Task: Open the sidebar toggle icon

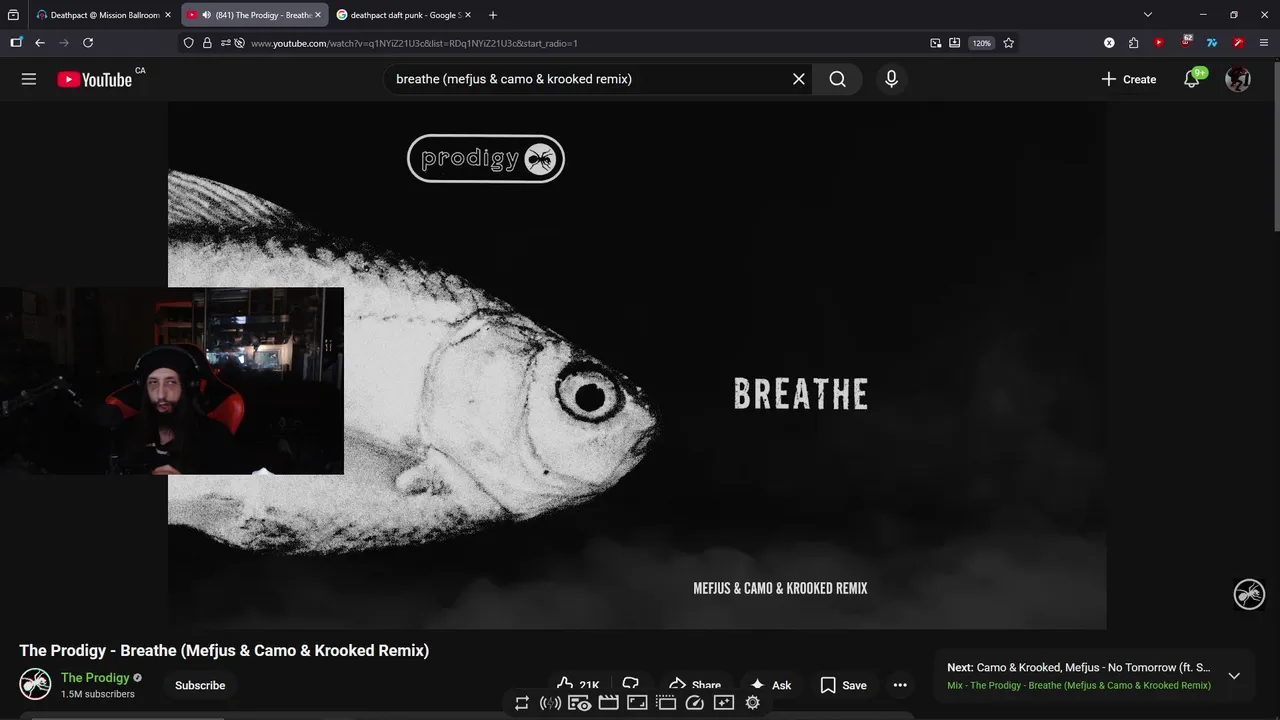Action: [16, 43]
